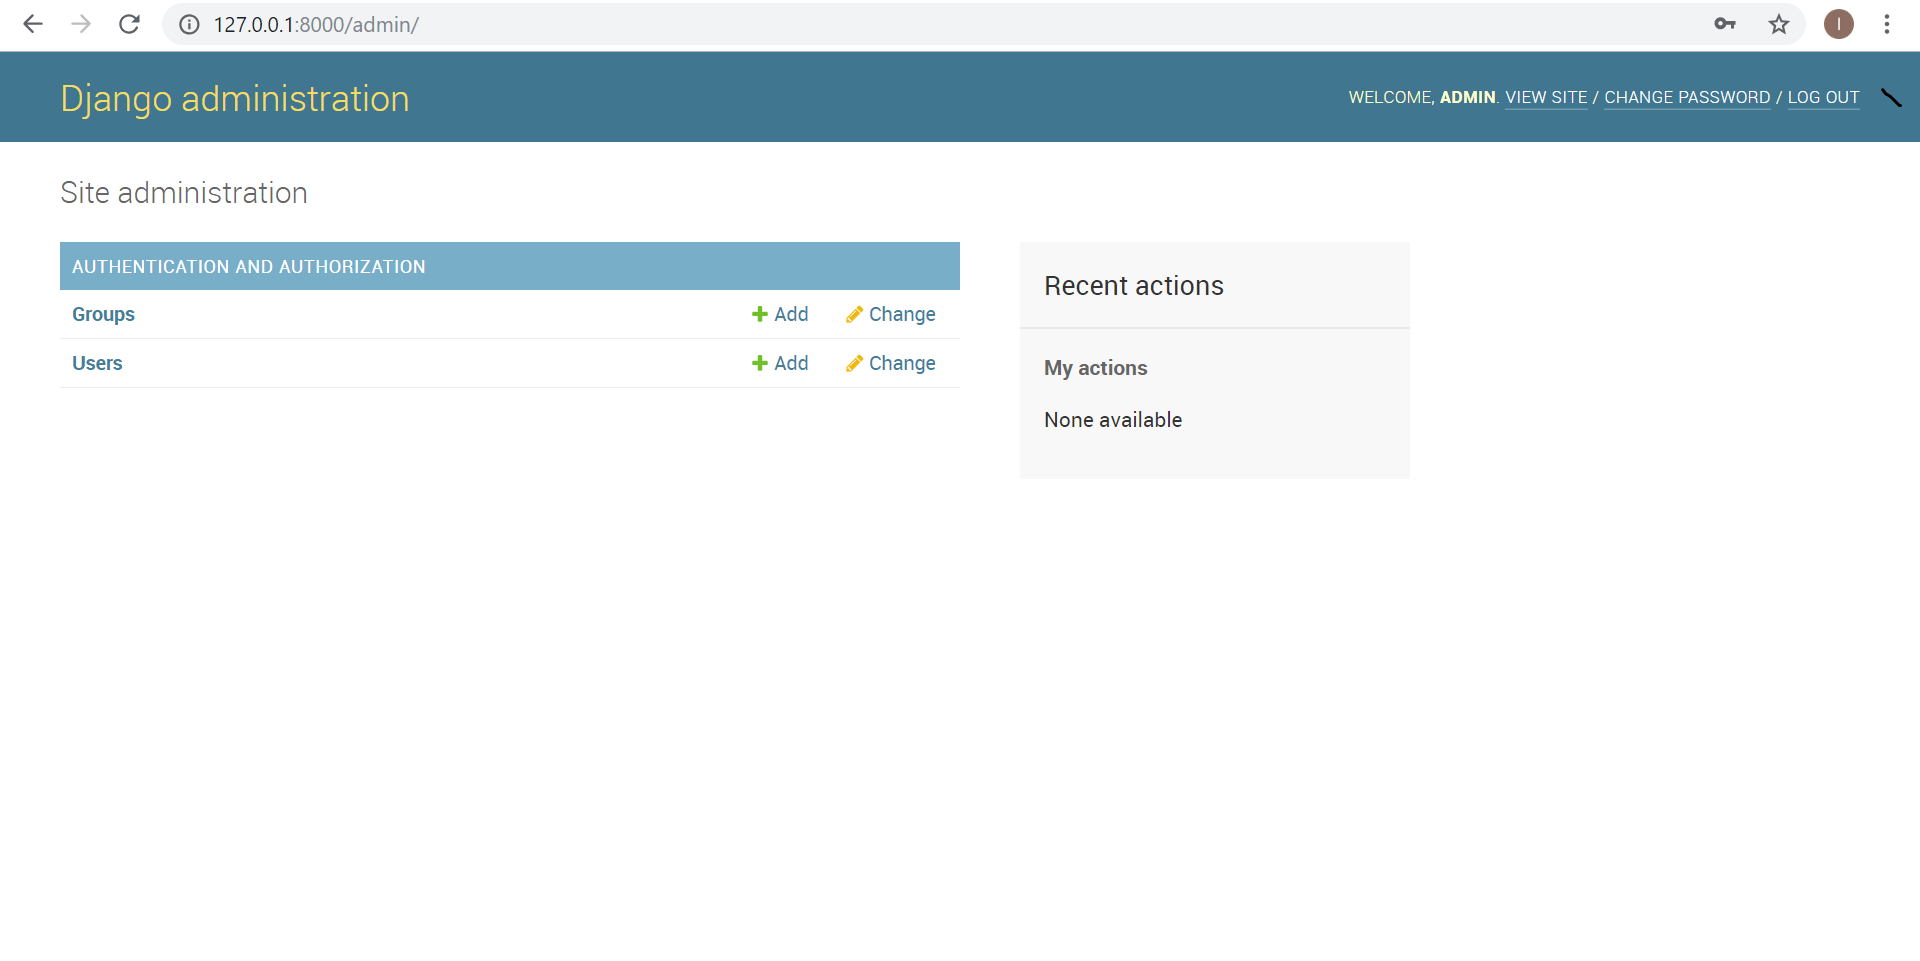Go back using browser back arrow

[x=33, y=24]
